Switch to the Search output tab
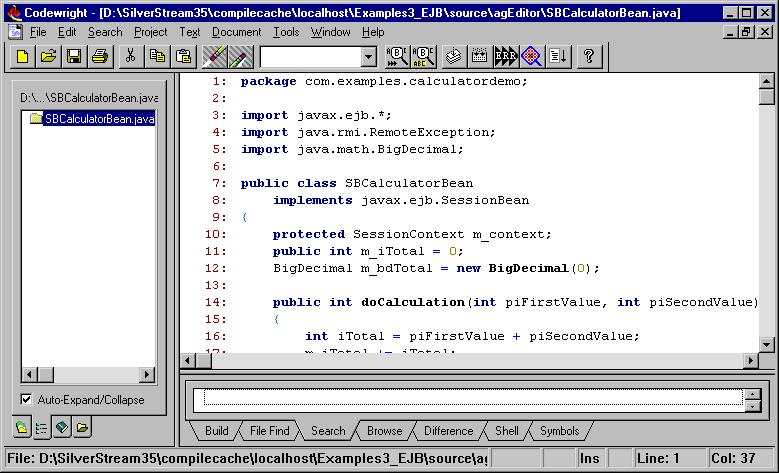This screenshot has width=779, height=473. click(328, 431)
